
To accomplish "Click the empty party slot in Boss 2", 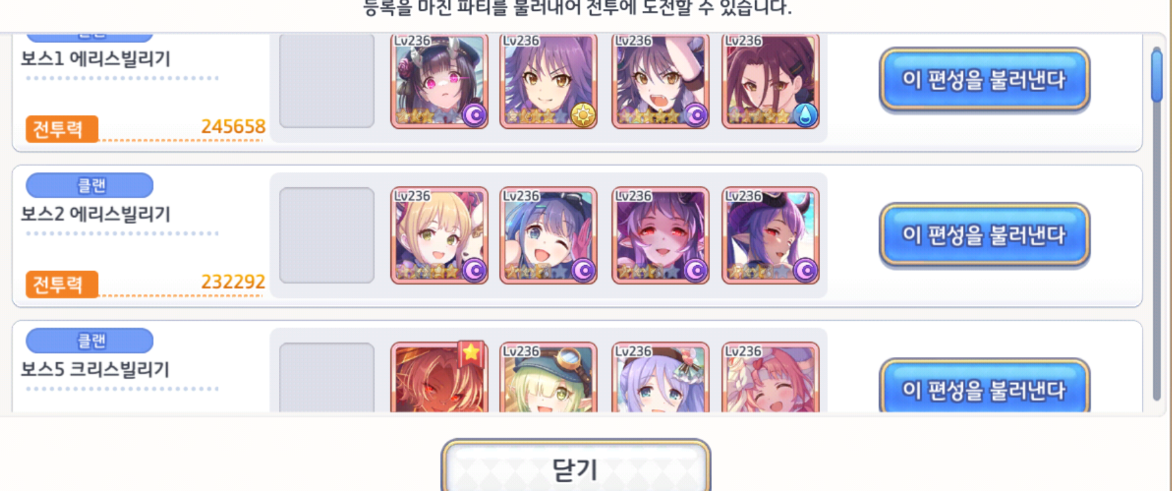I will pos(327,235).
